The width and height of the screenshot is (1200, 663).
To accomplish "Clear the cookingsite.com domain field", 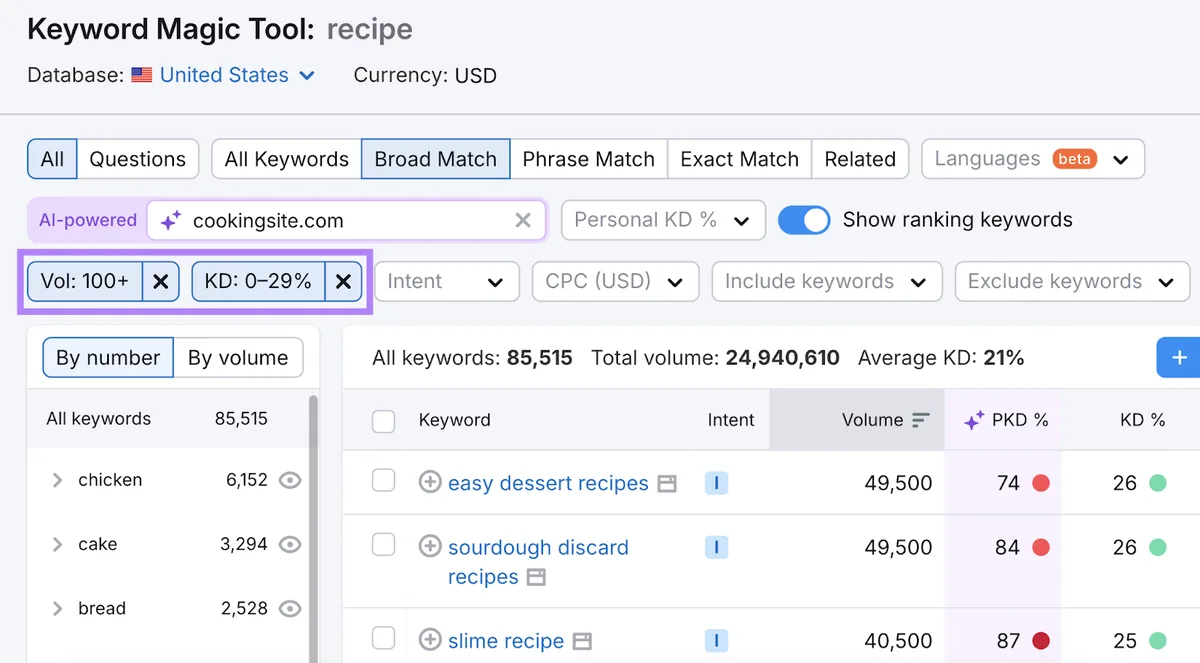I will (523, 220).
